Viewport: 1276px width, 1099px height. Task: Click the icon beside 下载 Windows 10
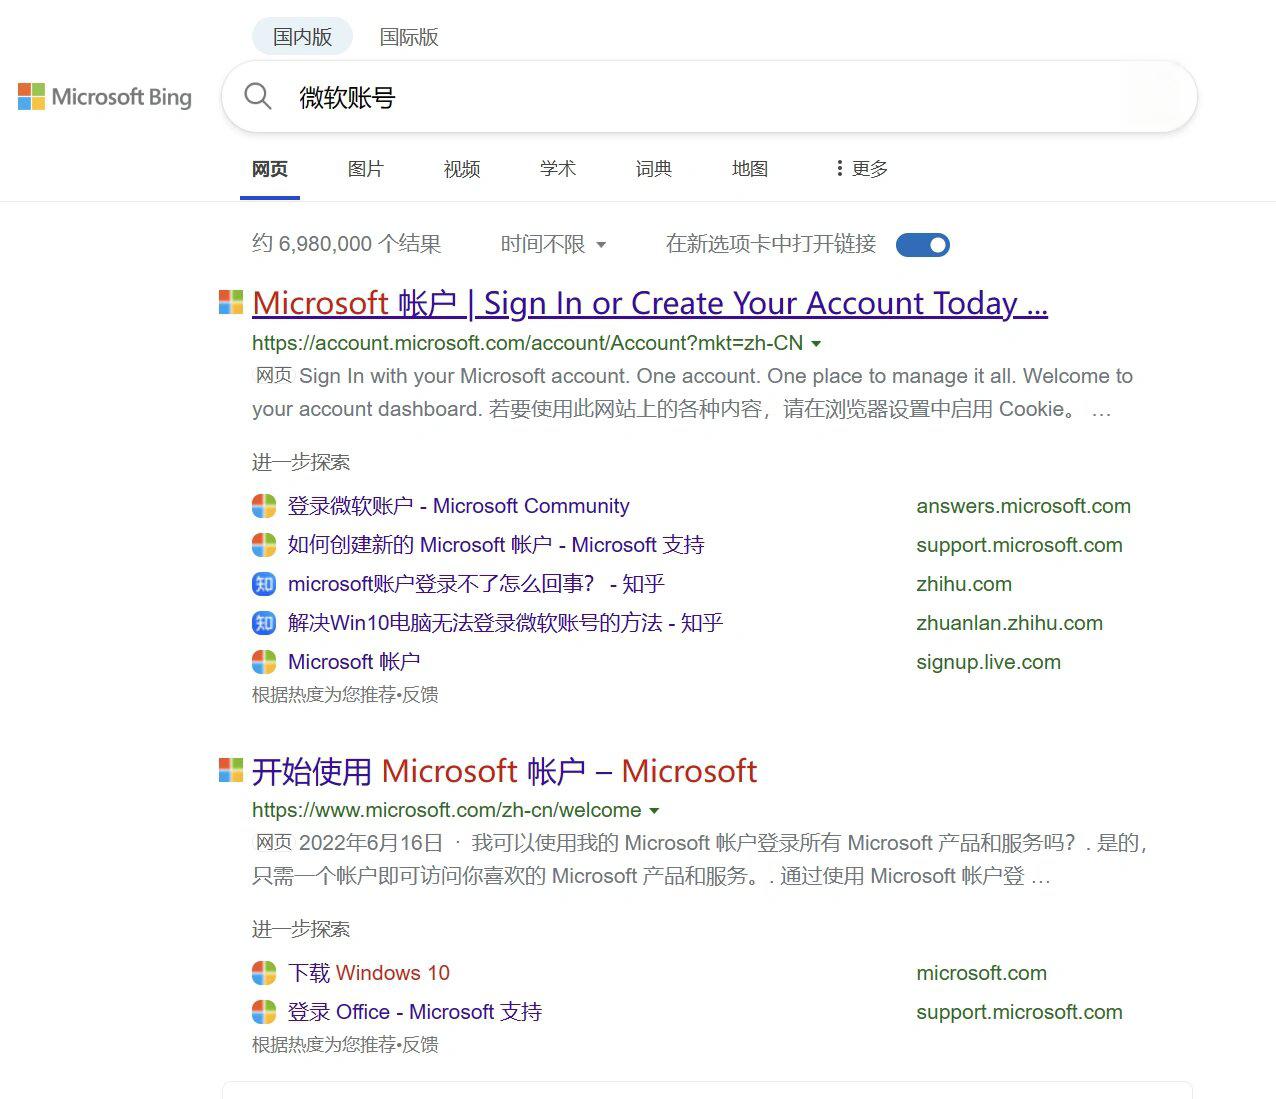(264, 973)
